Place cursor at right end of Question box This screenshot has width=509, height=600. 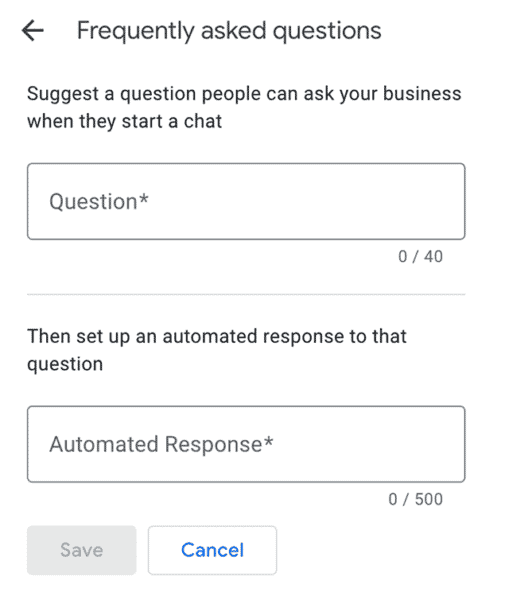pyautogui.click(x=454, y=201)
